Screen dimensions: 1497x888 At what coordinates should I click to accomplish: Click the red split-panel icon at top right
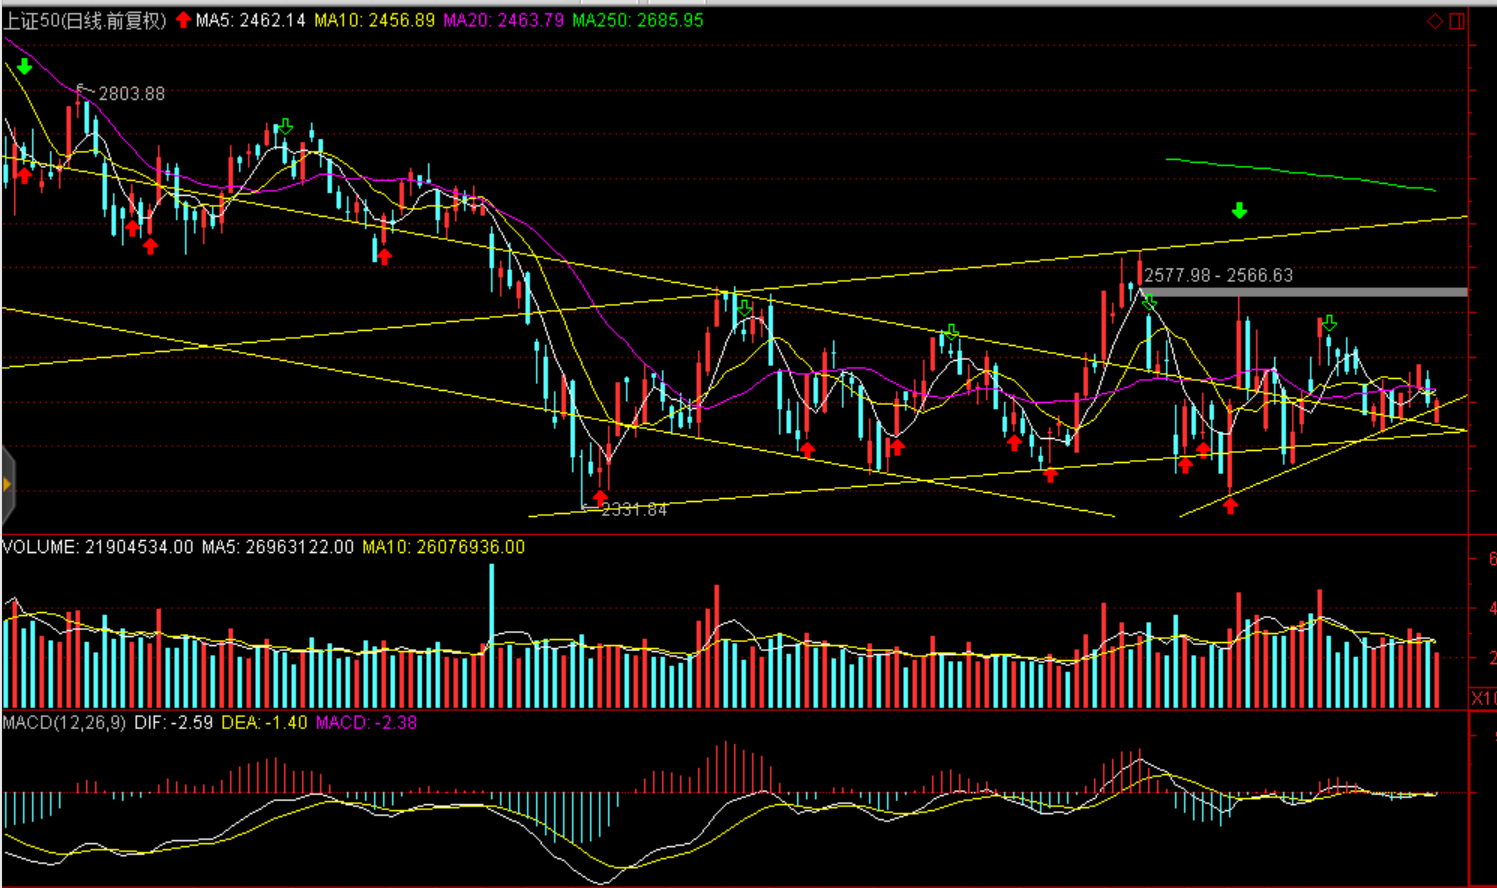tap(1457, 21)
